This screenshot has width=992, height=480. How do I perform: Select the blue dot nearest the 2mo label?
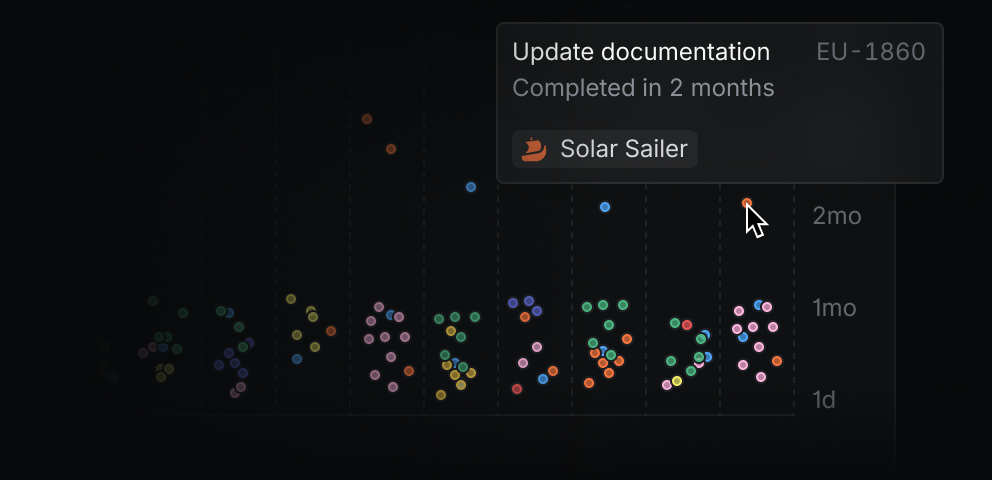point(605,207)
